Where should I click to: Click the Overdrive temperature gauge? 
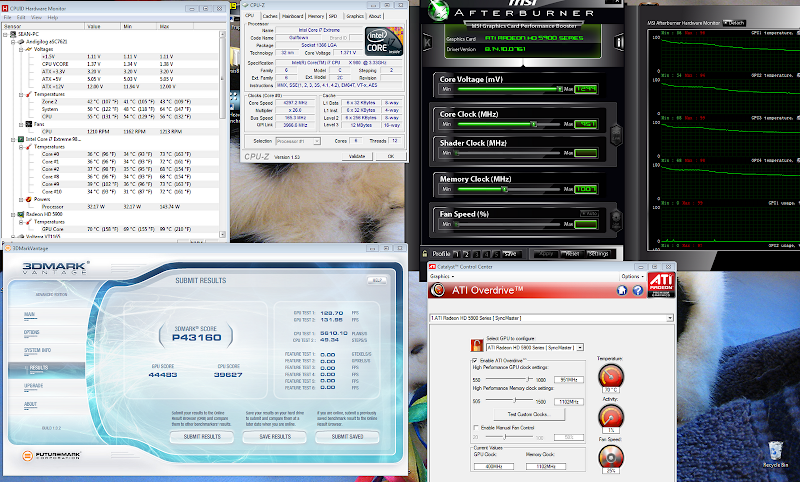click(x=611, y=376)
